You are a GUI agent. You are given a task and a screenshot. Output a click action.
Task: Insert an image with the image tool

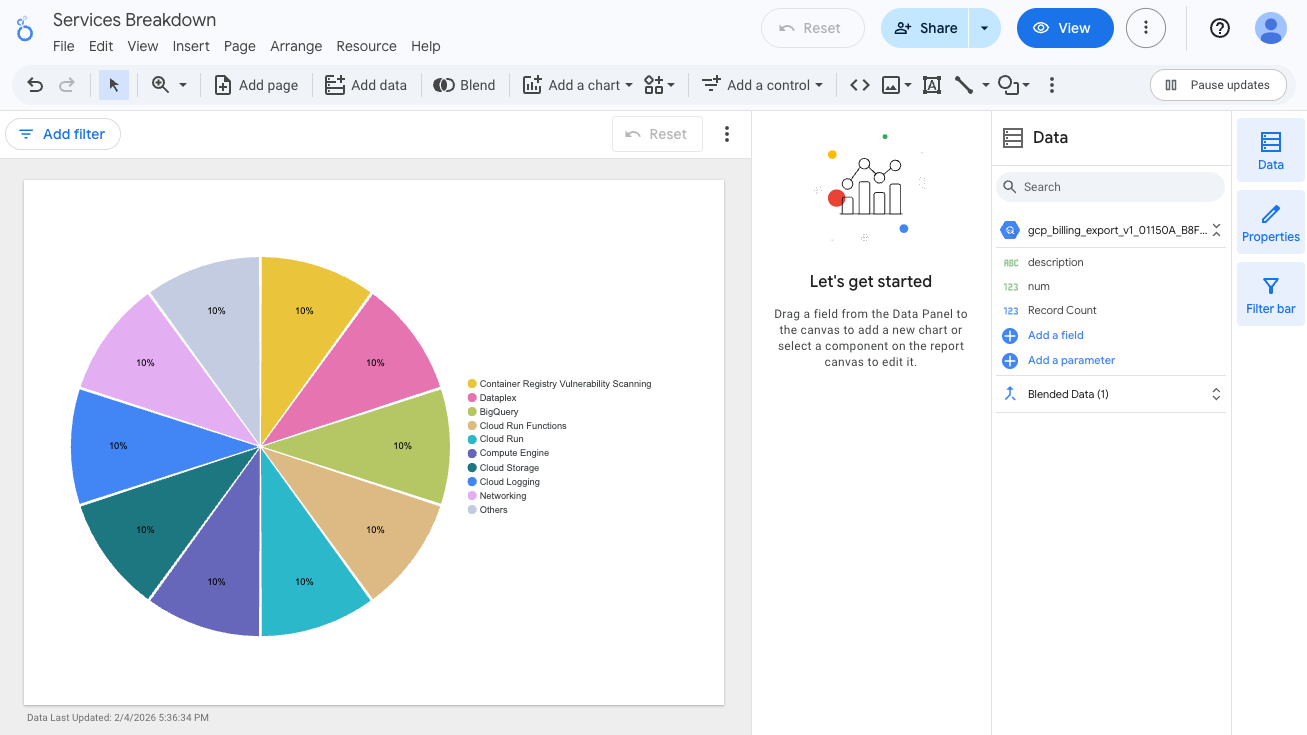pos(891,85)
